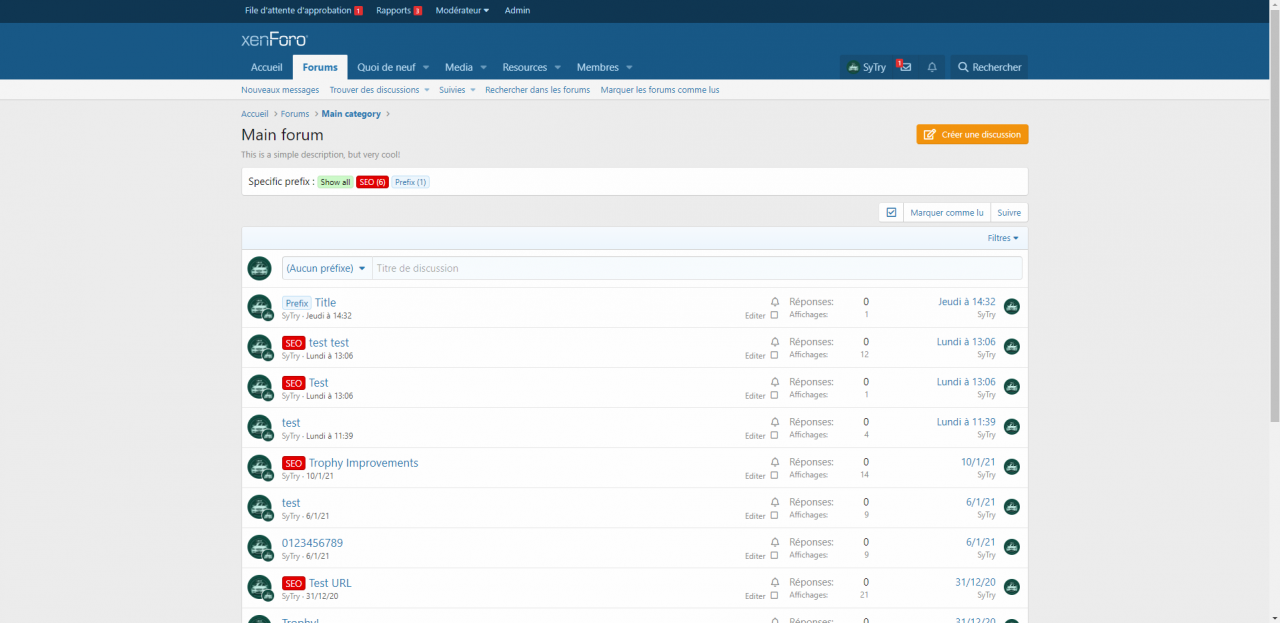Open the alerts bell in navigation bar
This screenshot has height=623, width=1280.
(932, 67)
